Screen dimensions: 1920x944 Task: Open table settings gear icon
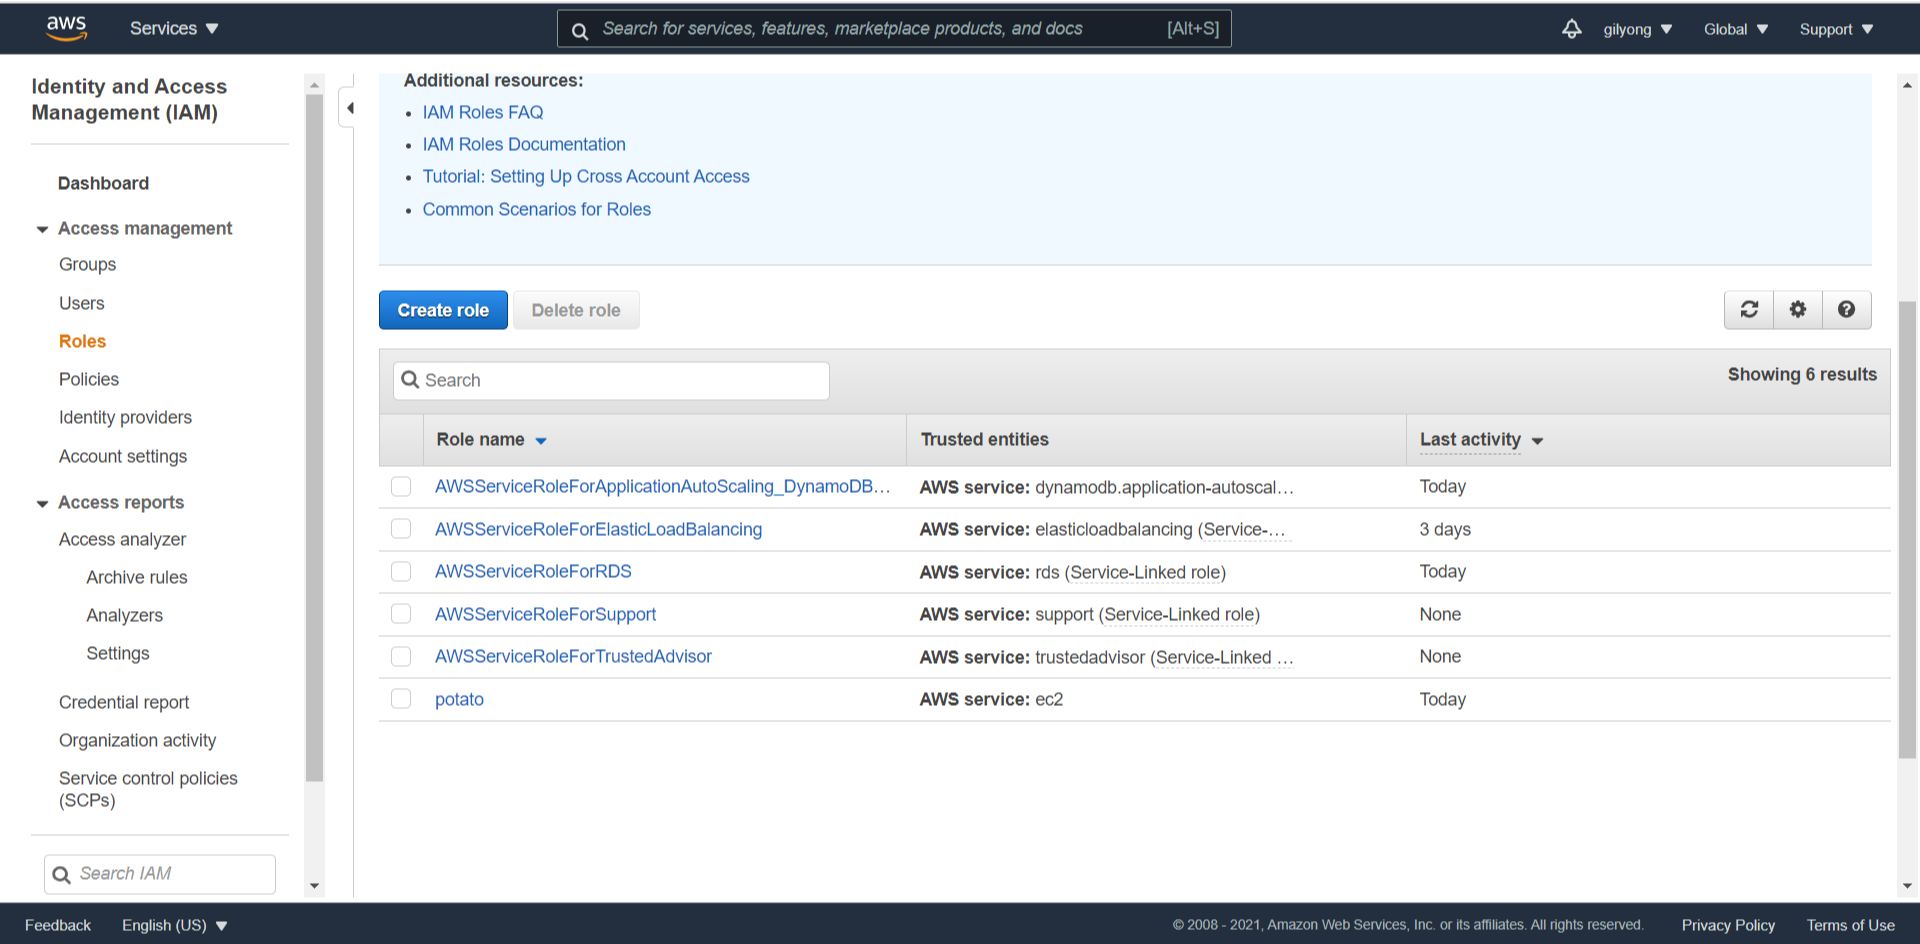tap(1798, 310)
